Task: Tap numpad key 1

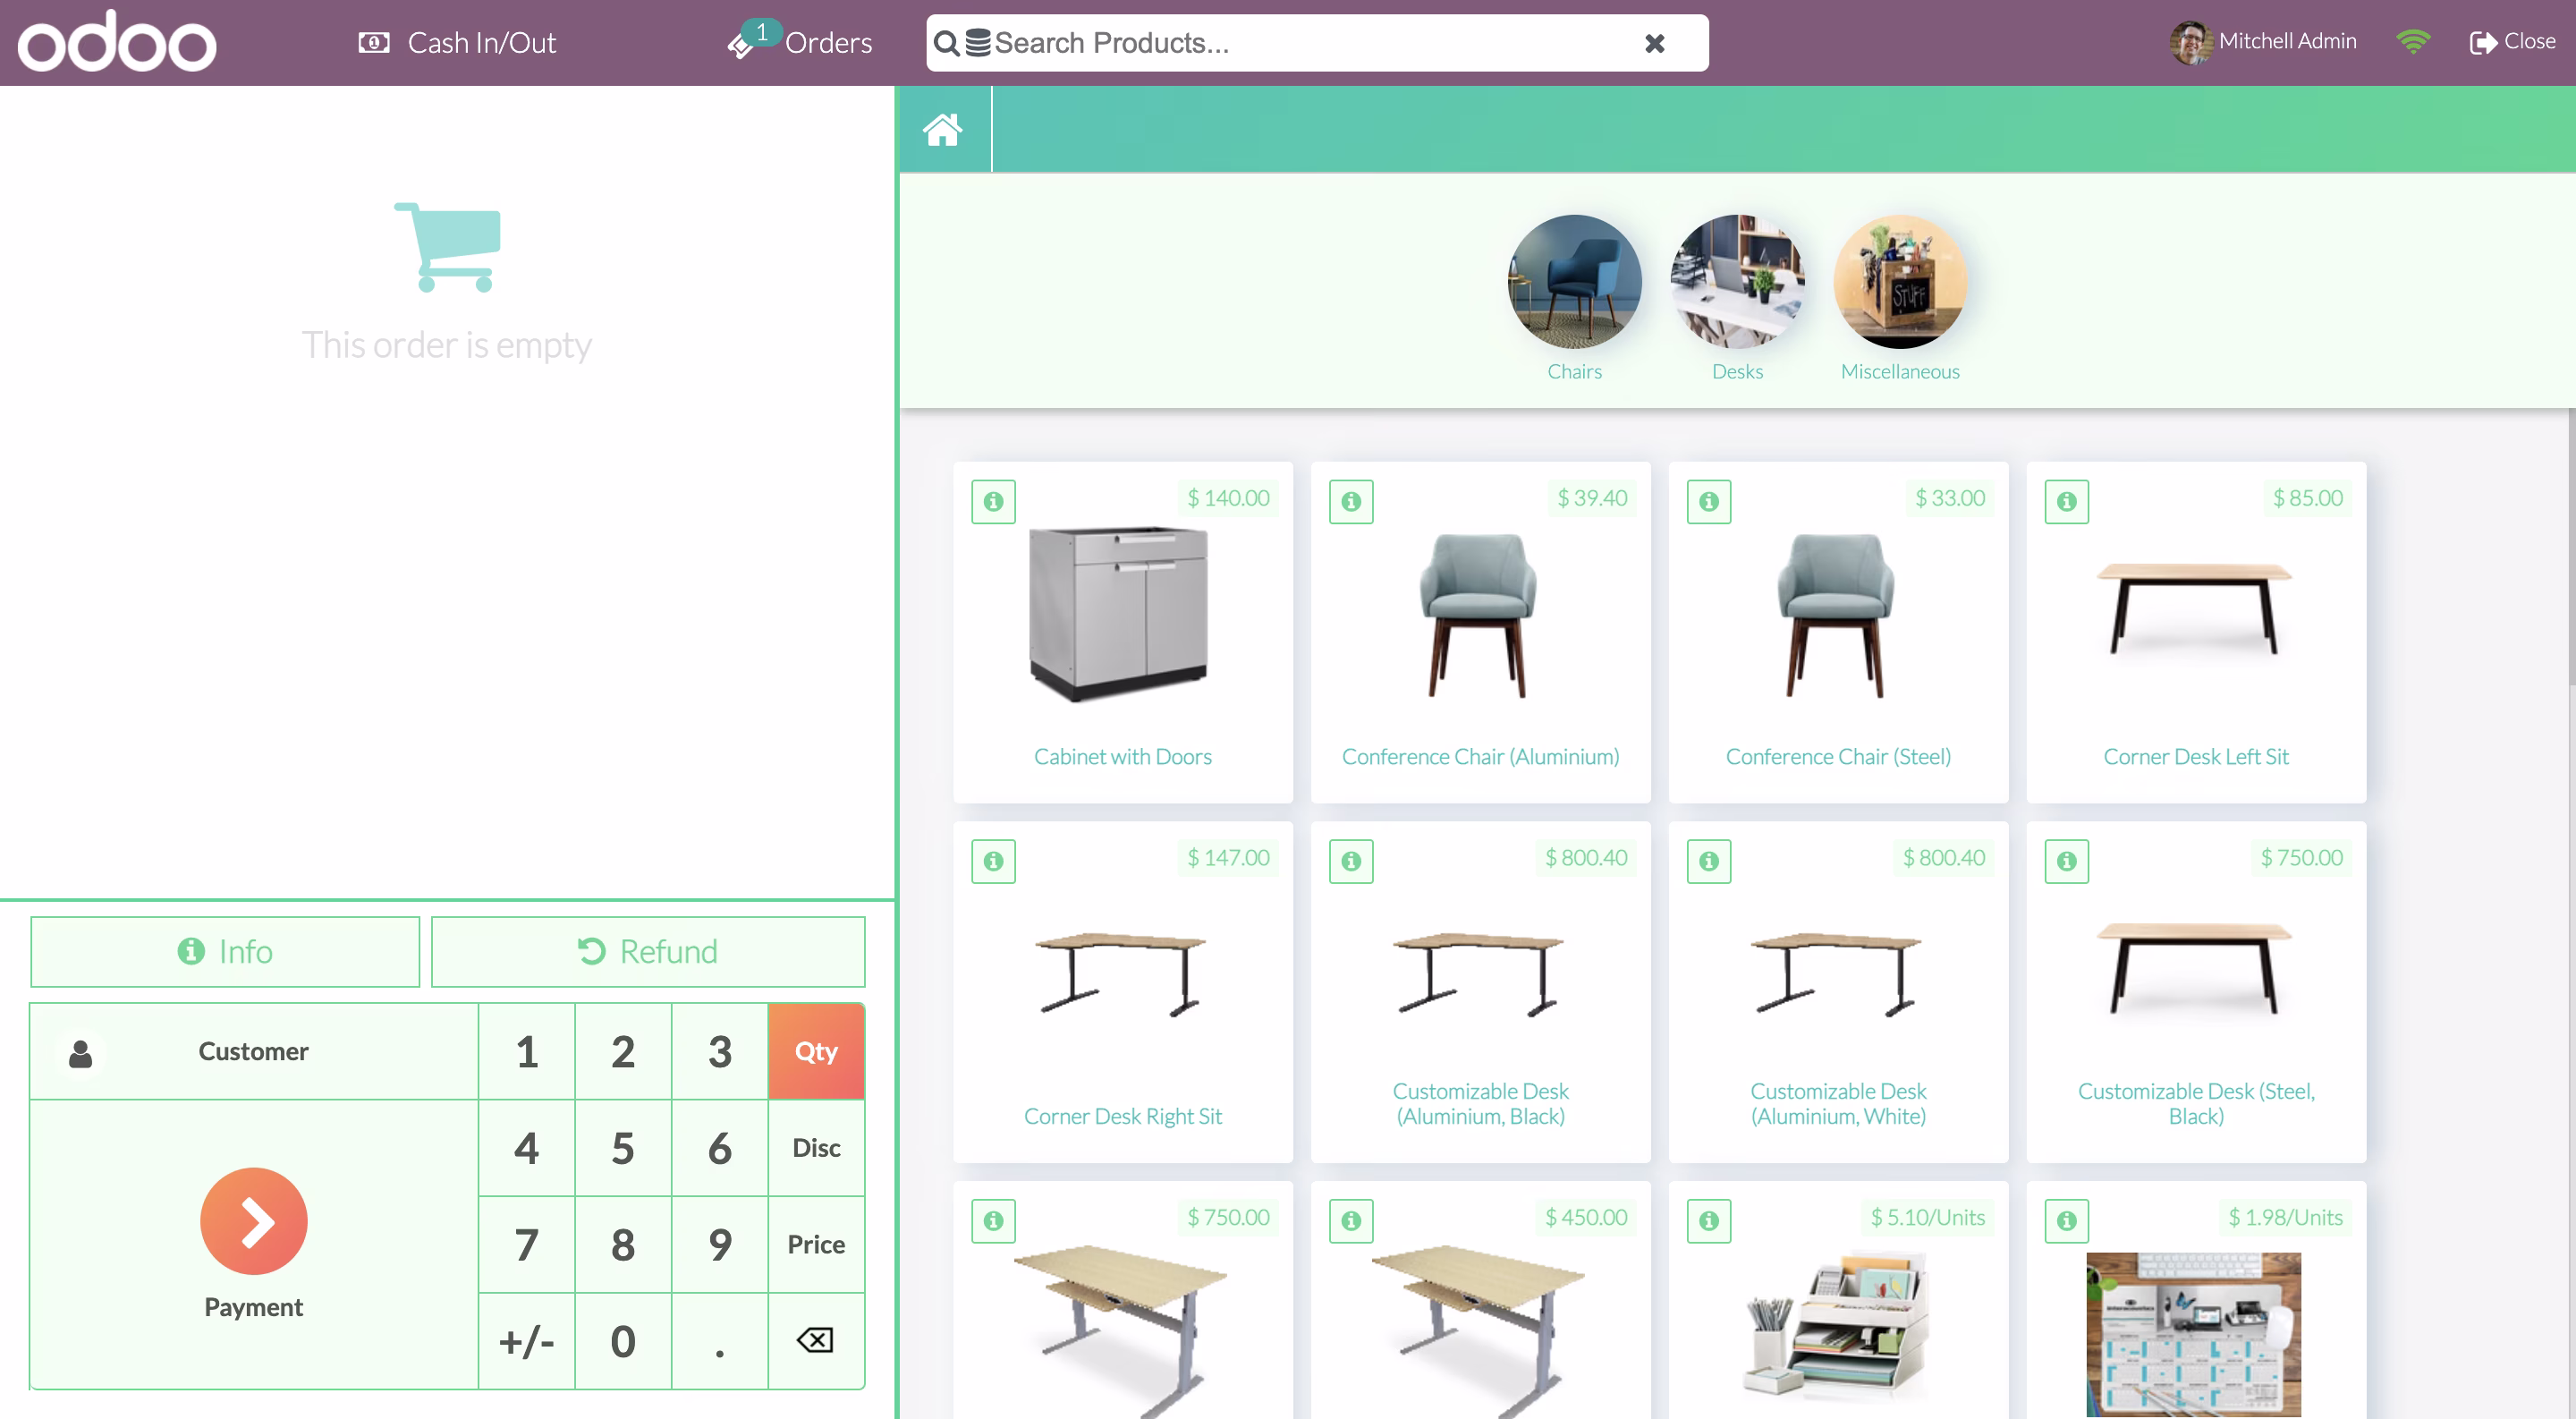Action: point(527,1052)
